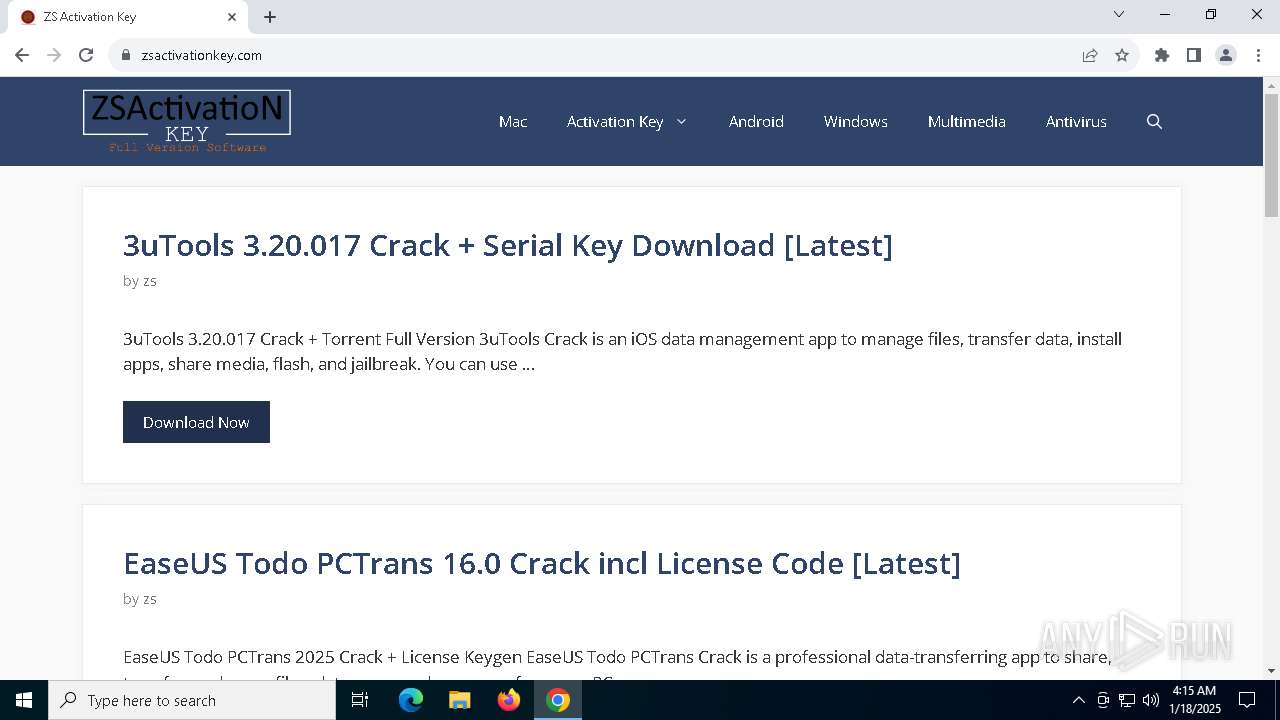Click the Chrome taskbar icon
Viewport: 1280px width, 720px height.
click(x=558, y=700)
